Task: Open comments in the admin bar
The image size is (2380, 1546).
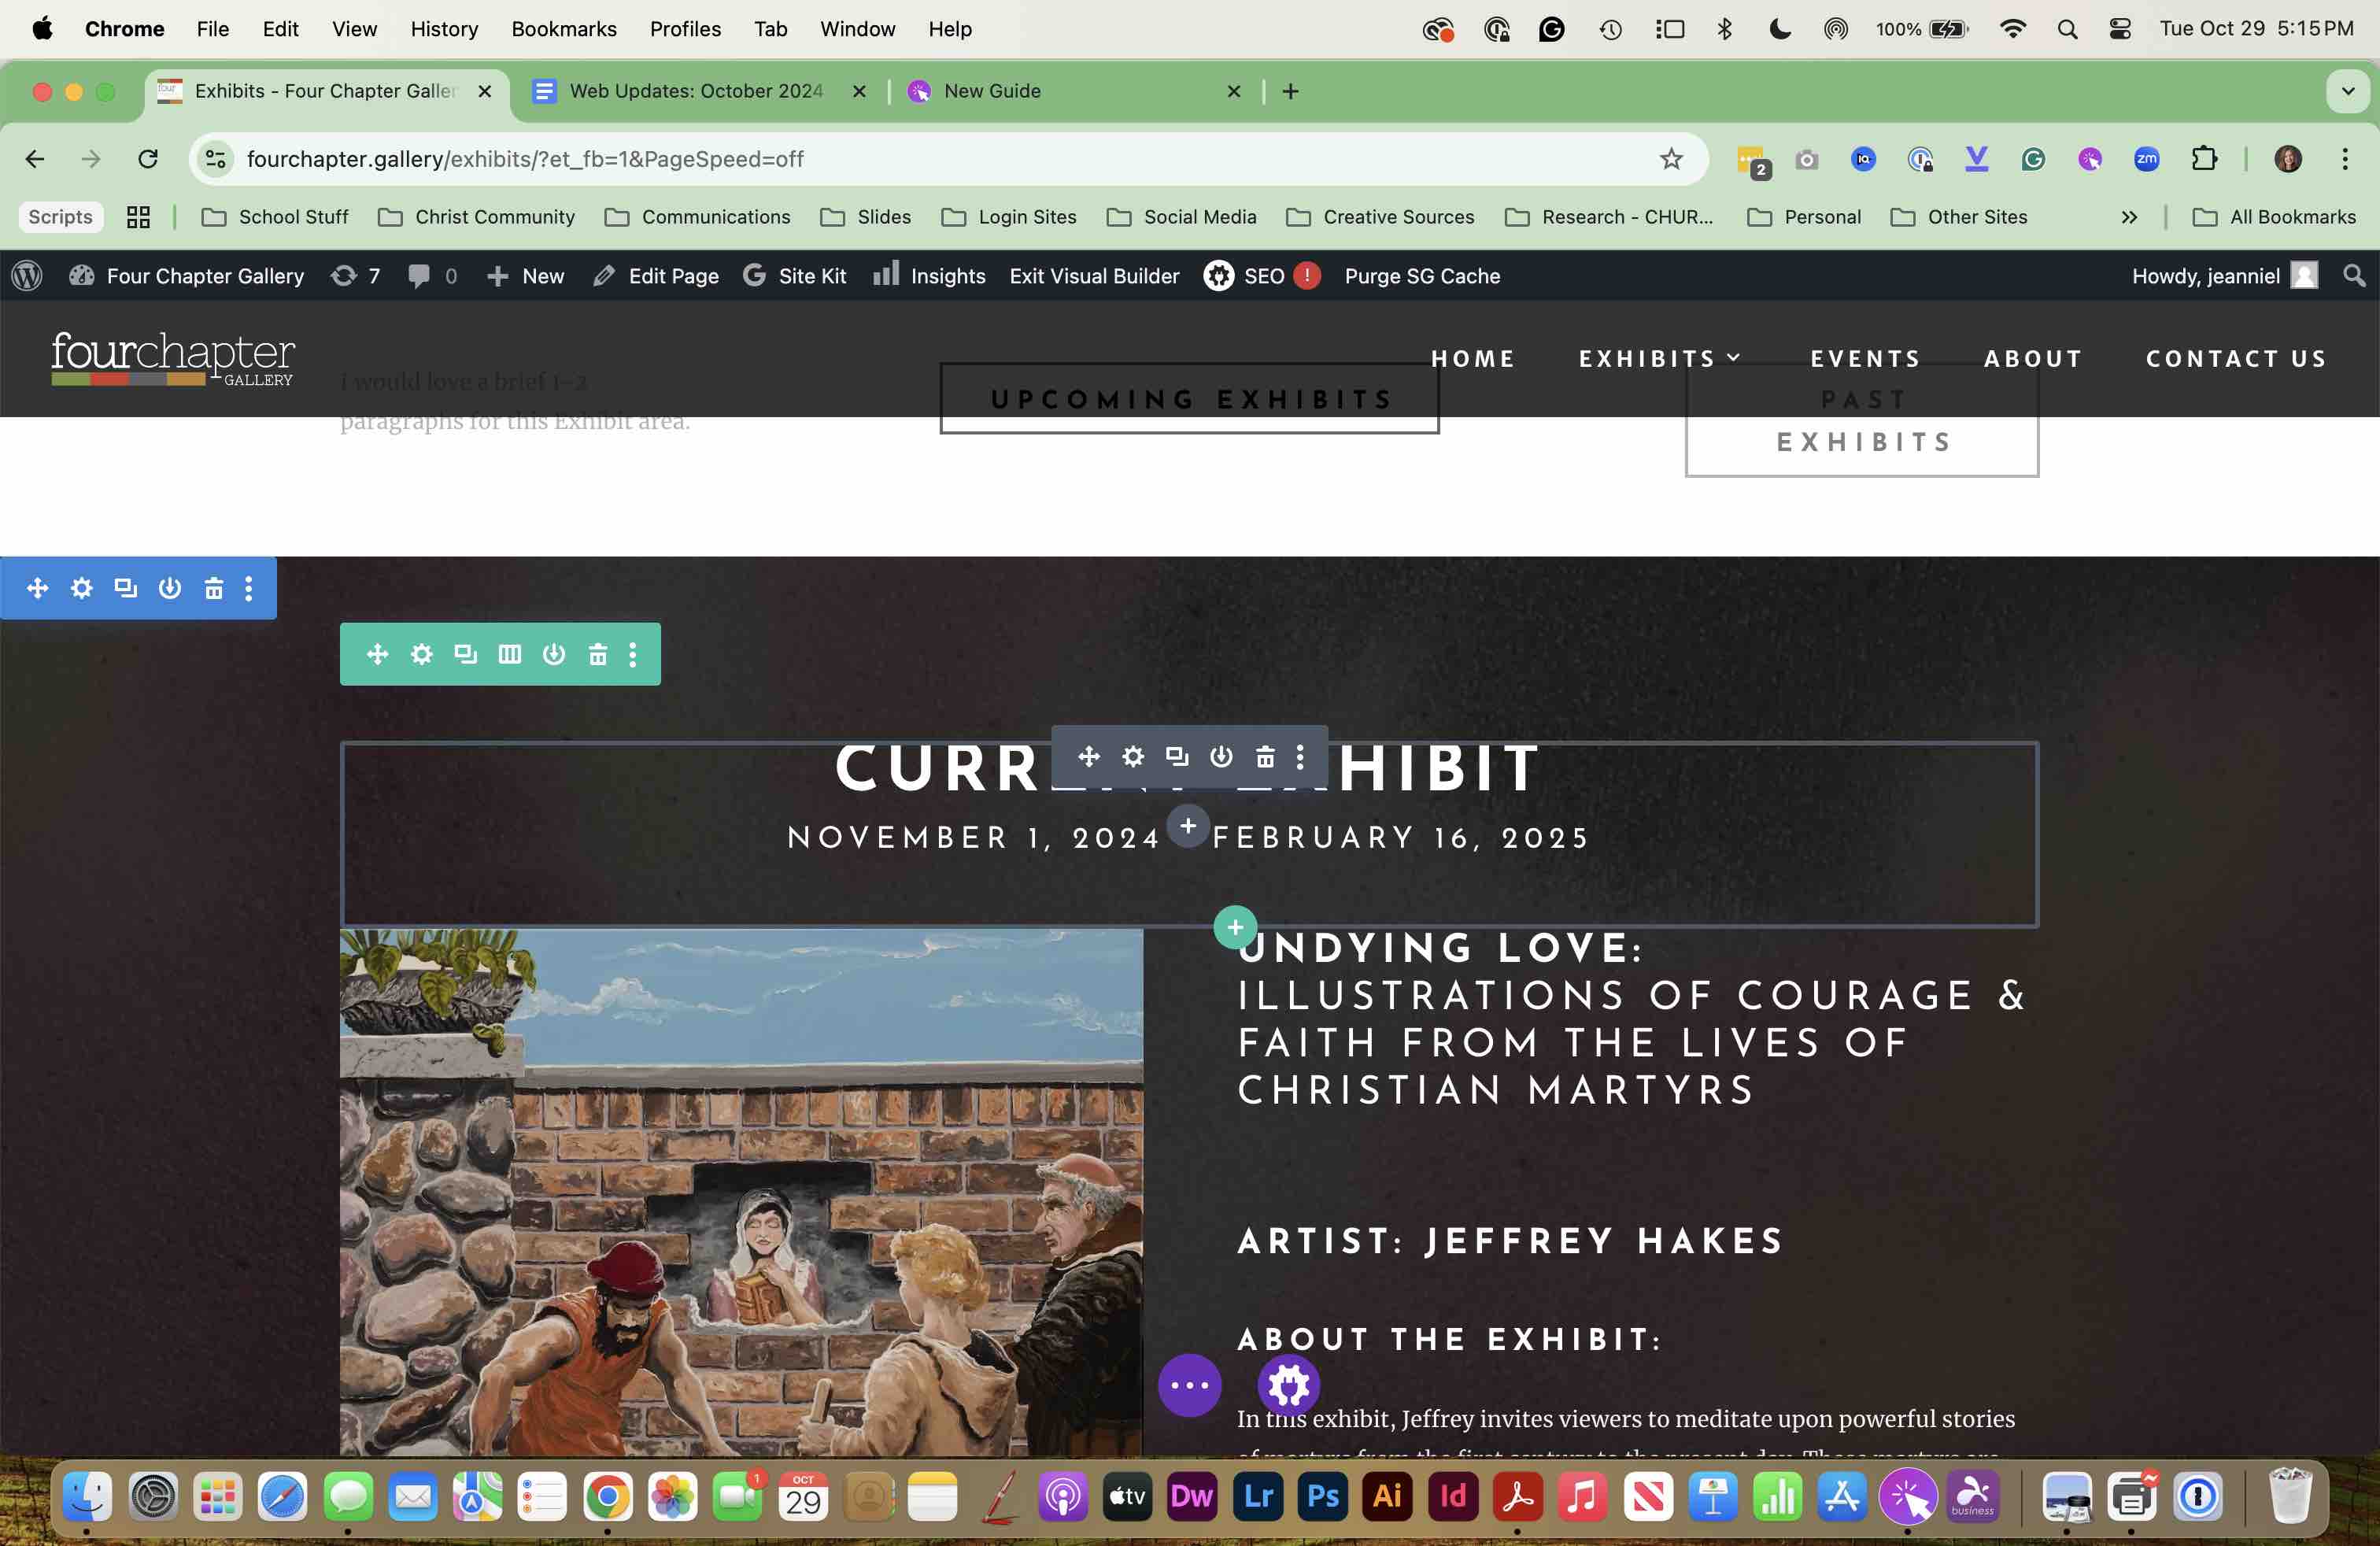Action: (432, 276)
